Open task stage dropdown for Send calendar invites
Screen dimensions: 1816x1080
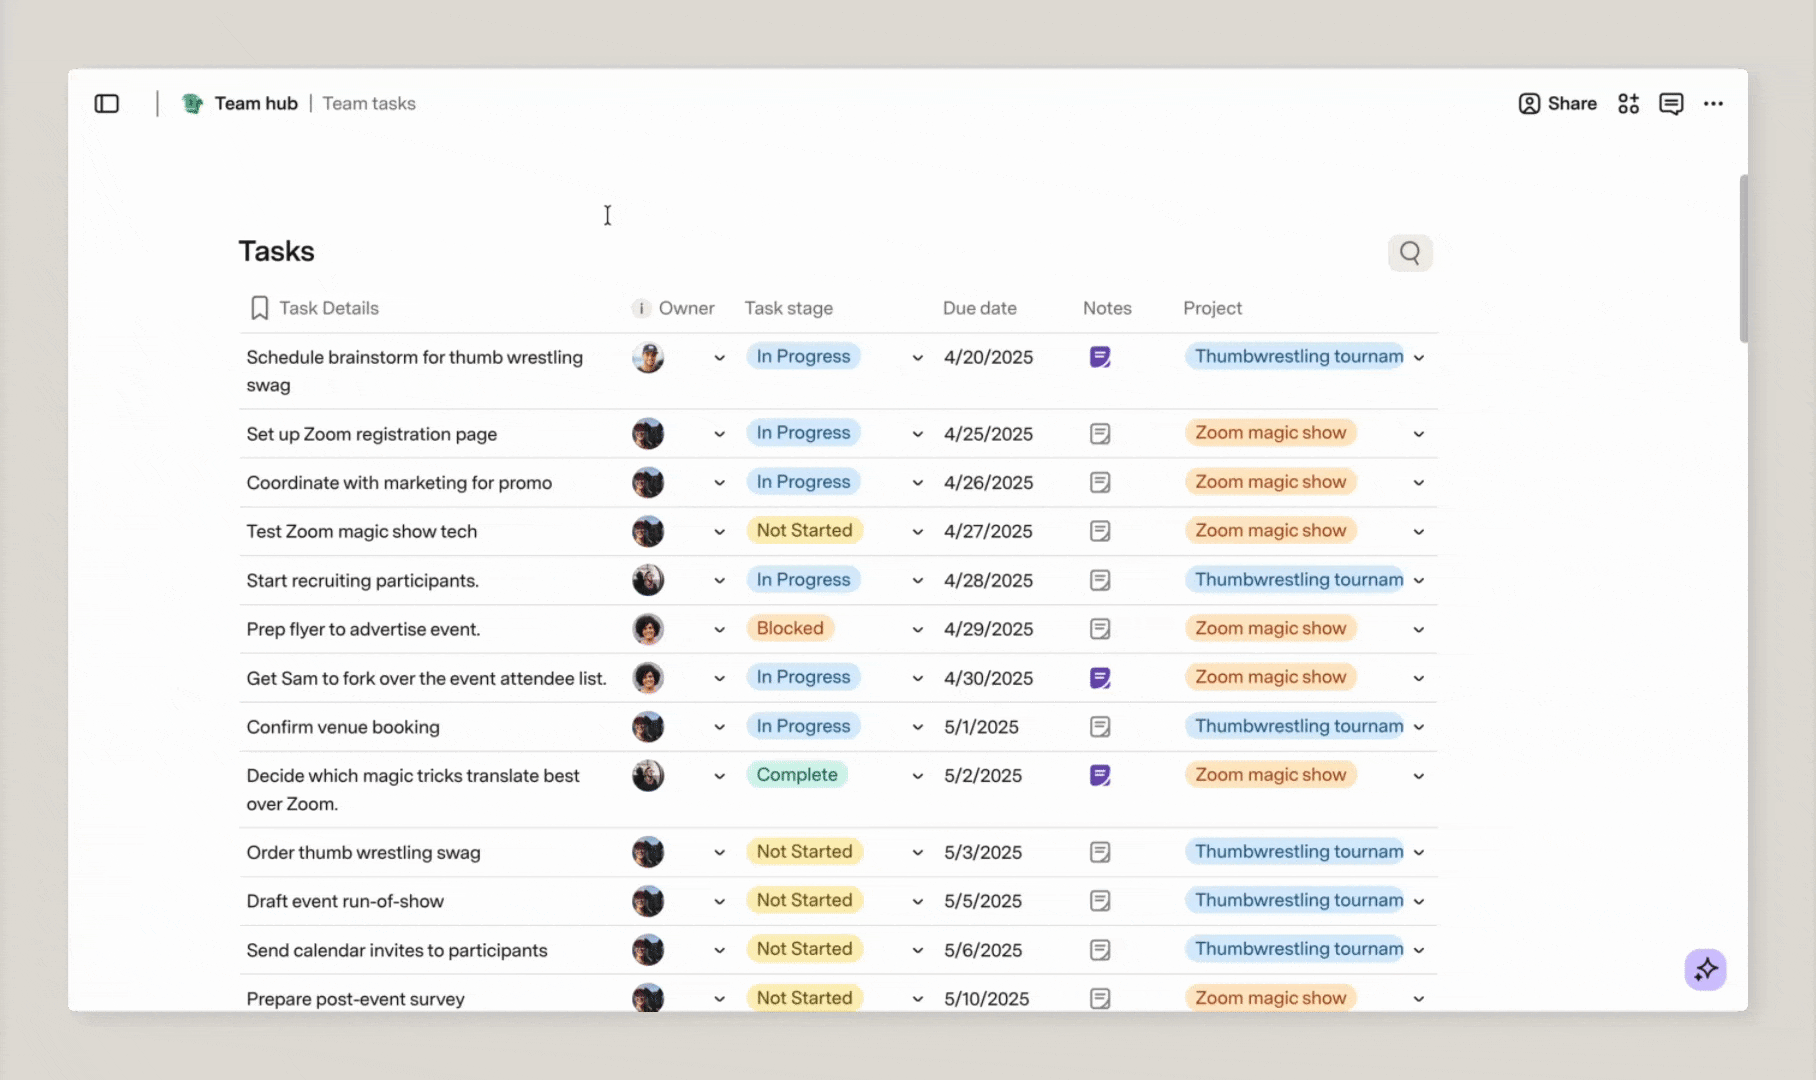pos(917,950)
